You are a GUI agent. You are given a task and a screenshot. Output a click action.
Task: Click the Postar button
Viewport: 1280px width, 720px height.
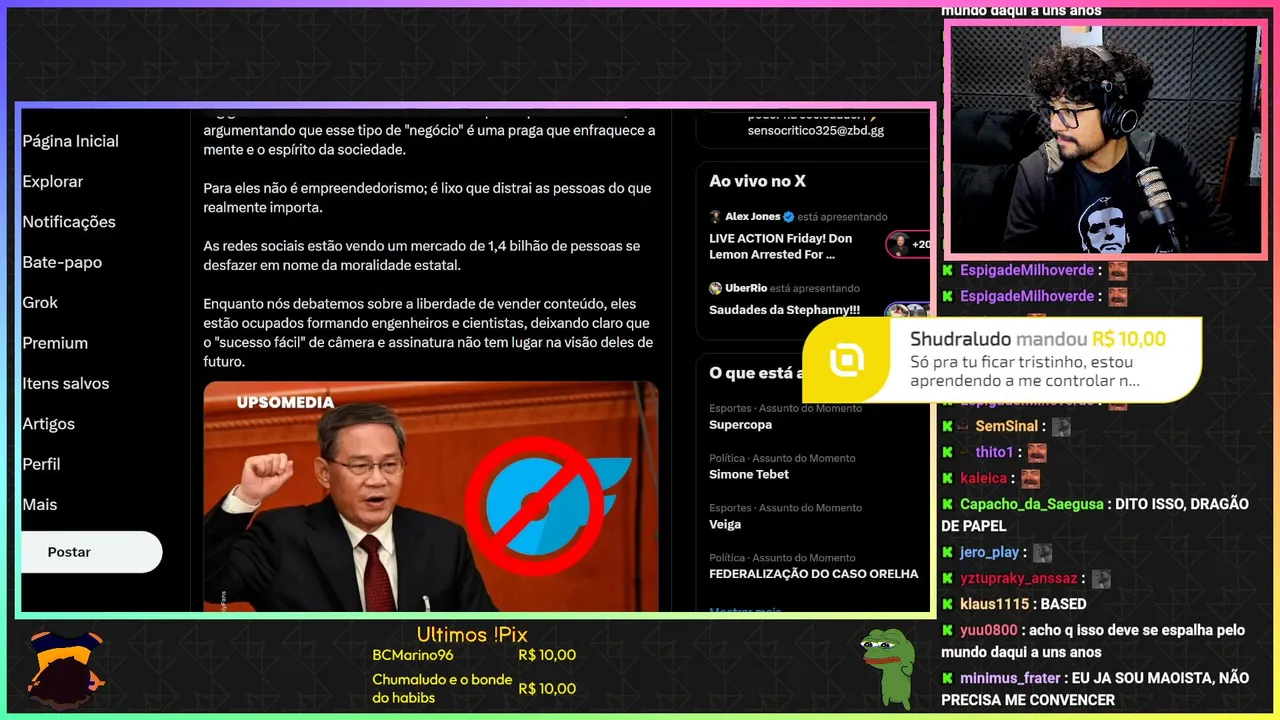pos(91,552)
